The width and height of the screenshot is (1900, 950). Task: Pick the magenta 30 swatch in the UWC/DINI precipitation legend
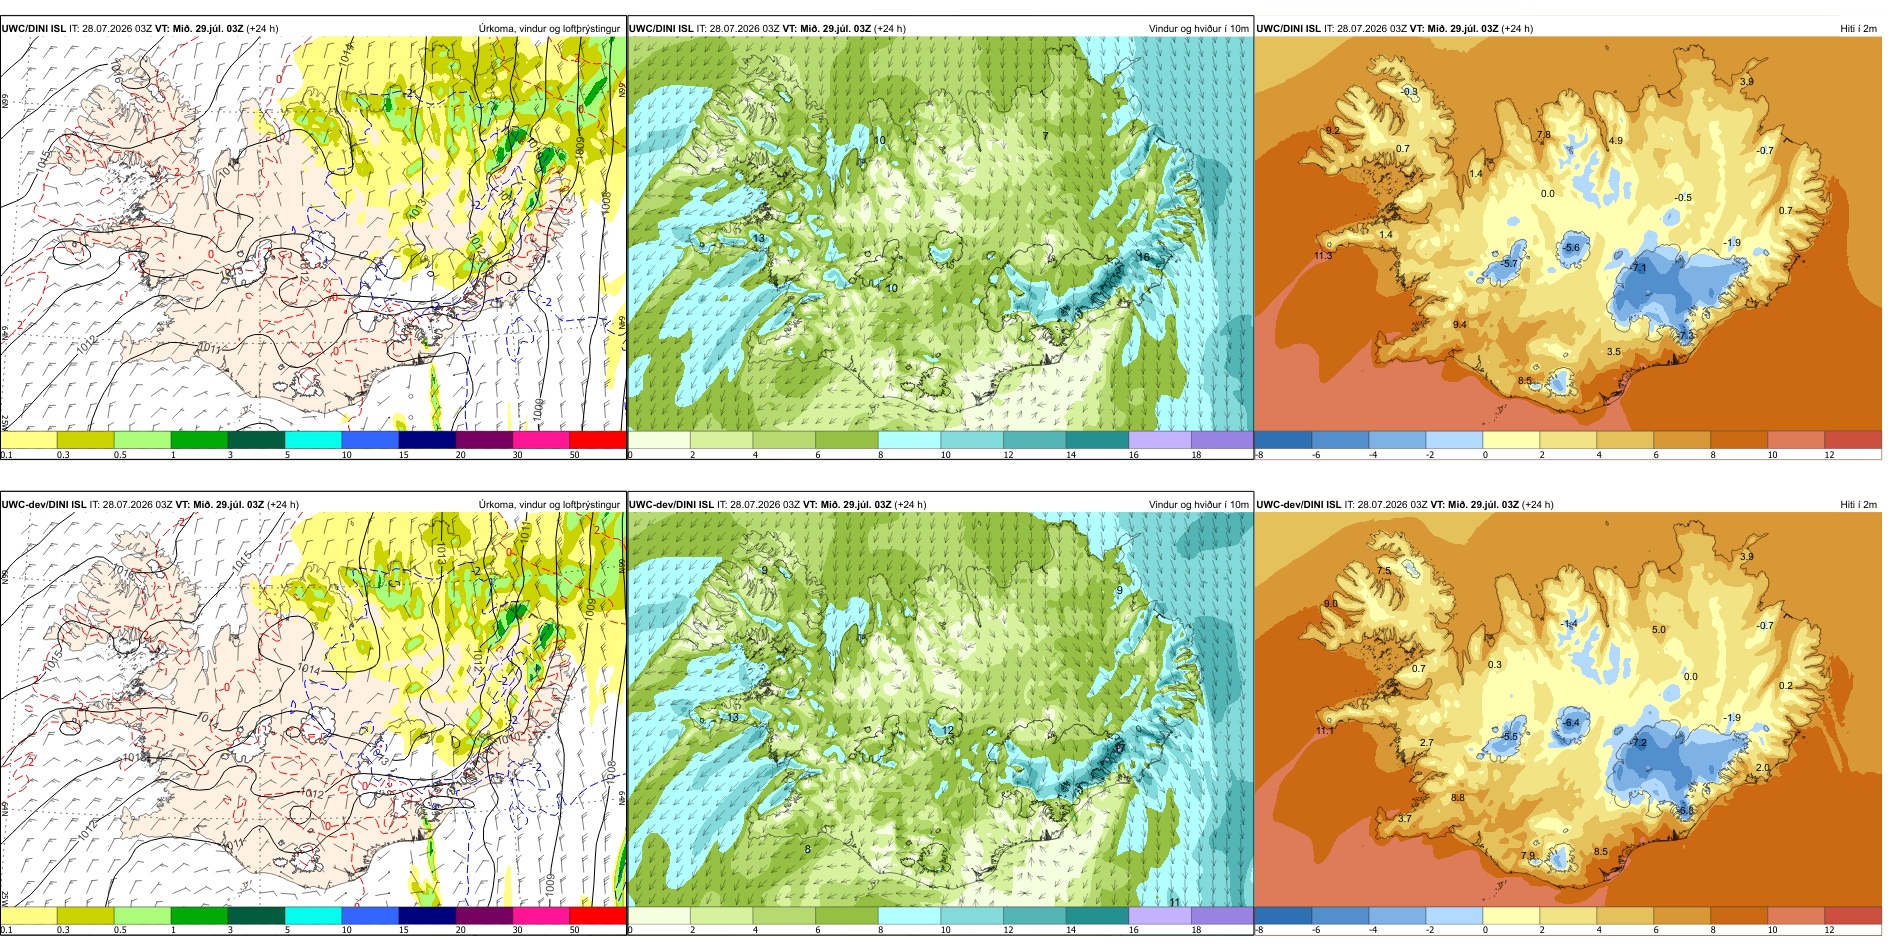541,439
